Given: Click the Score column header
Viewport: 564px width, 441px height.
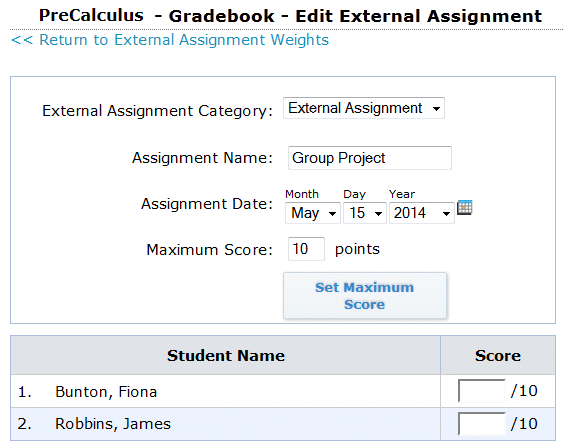Looking at the screenshot, I should click(498, 355).
